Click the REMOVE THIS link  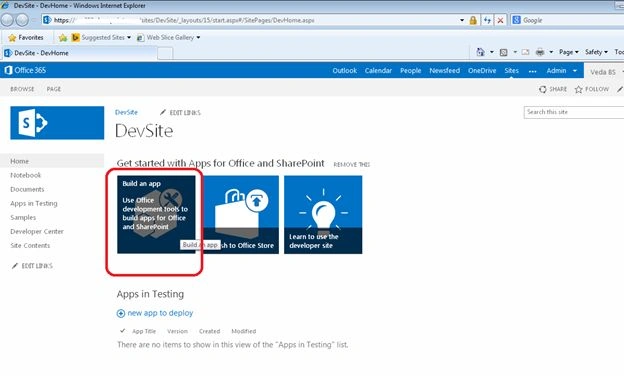point(351,164)
